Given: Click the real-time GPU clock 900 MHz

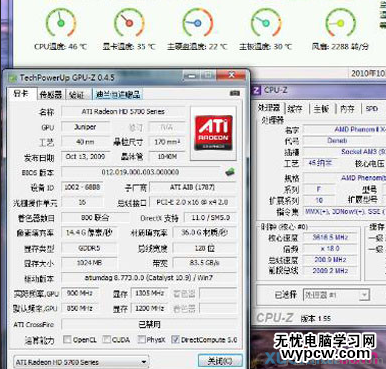Looking at the screenshot, I should pos(80,293).
